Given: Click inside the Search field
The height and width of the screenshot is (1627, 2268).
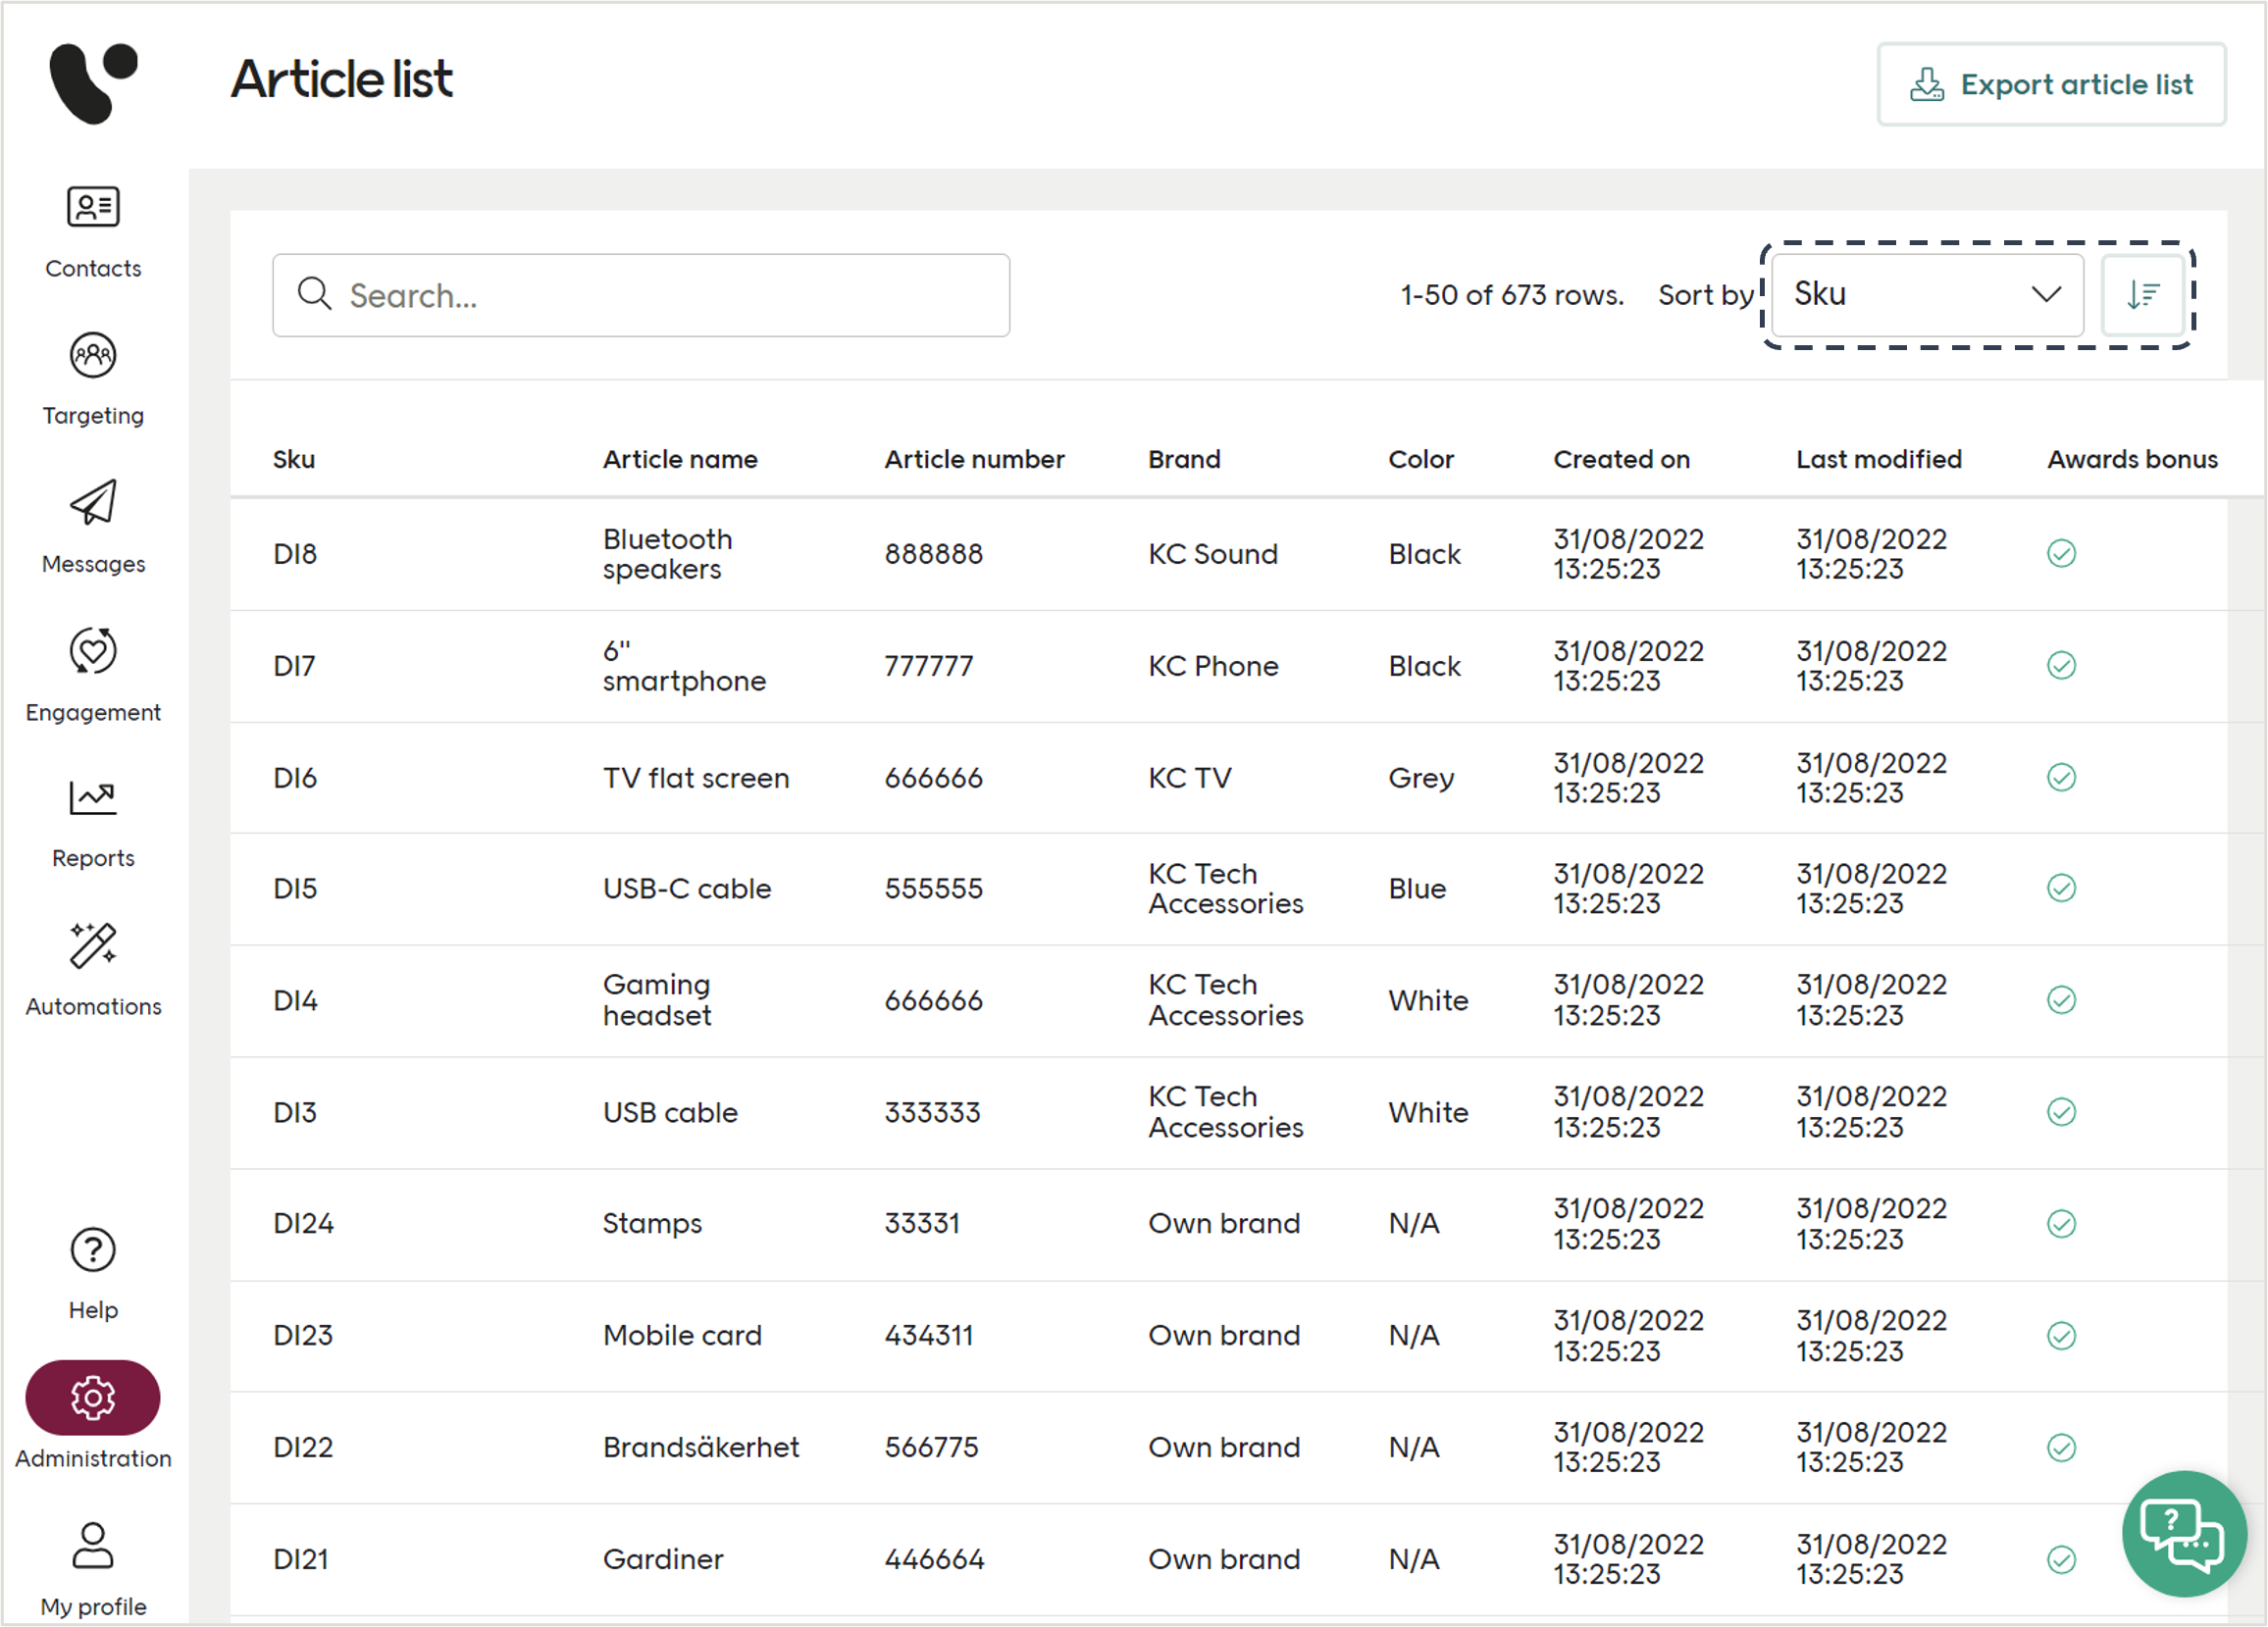Looking at the screenshot, I should (x=640, y=295).
